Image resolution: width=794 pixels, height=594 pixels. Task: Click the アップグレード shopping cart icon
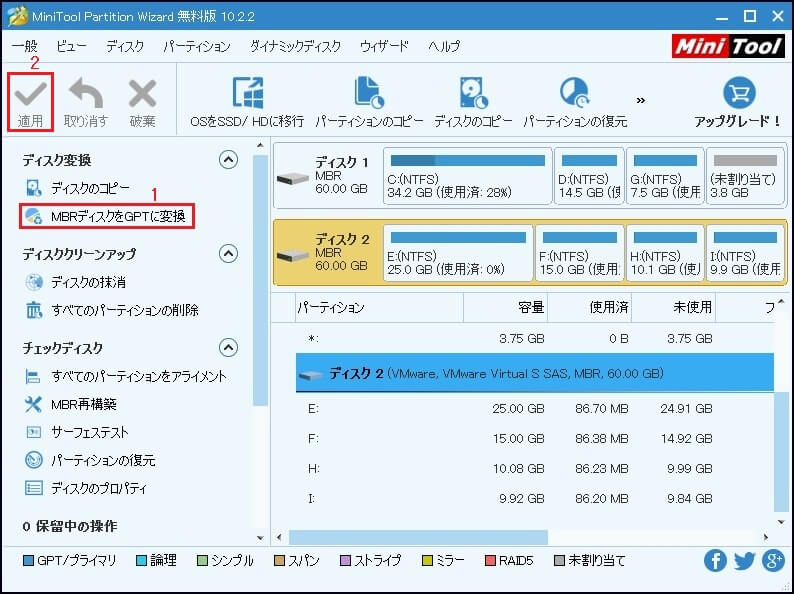[737, 93]
